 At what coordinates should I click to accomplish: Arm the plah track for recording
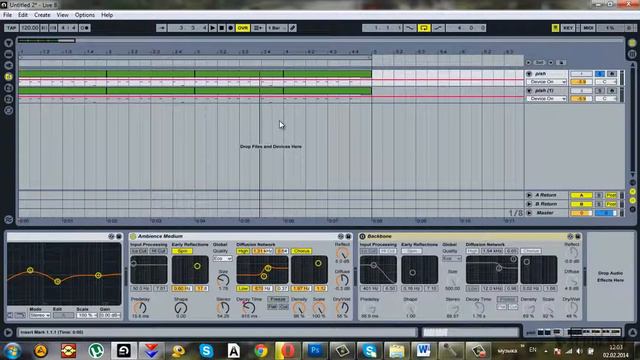tap(611, 74)
